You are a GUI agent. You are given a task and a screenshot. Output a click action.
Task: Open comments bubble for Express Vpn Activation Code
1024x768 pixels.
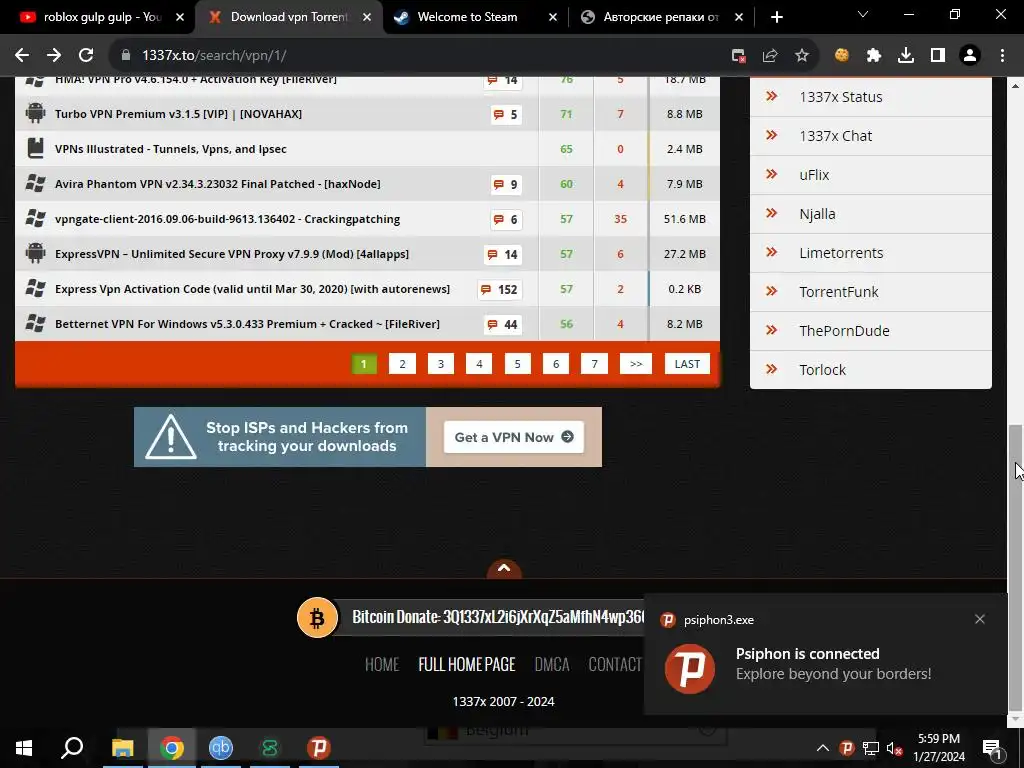tap(500, 289)
